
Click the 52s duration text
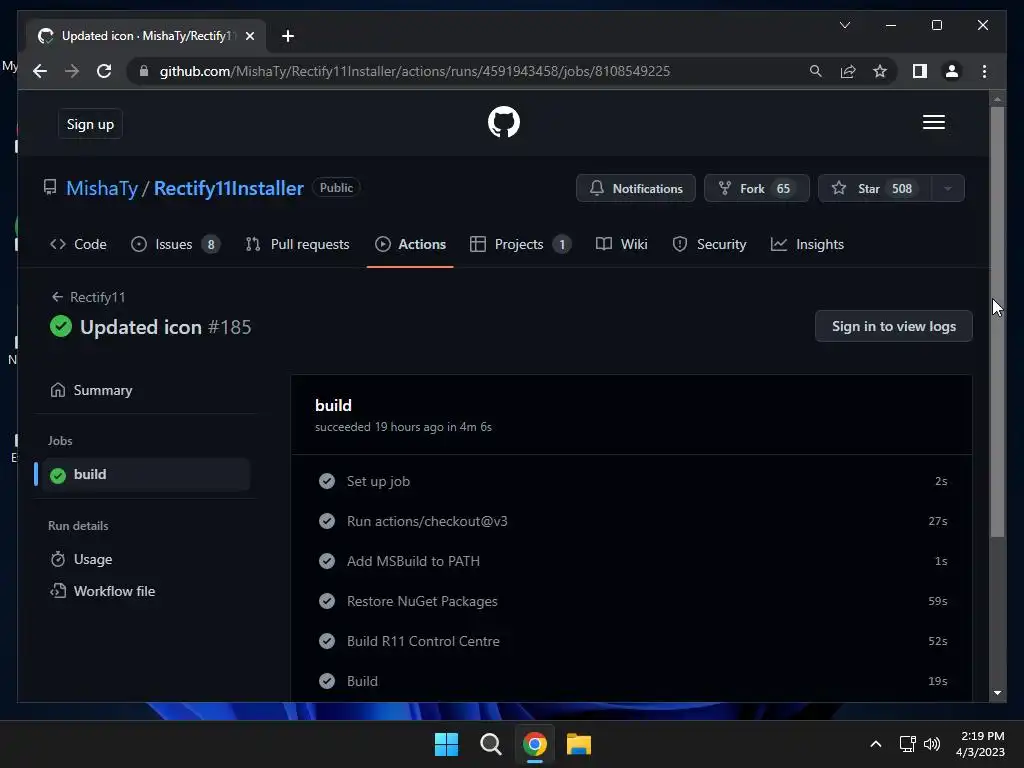(938, 641)
